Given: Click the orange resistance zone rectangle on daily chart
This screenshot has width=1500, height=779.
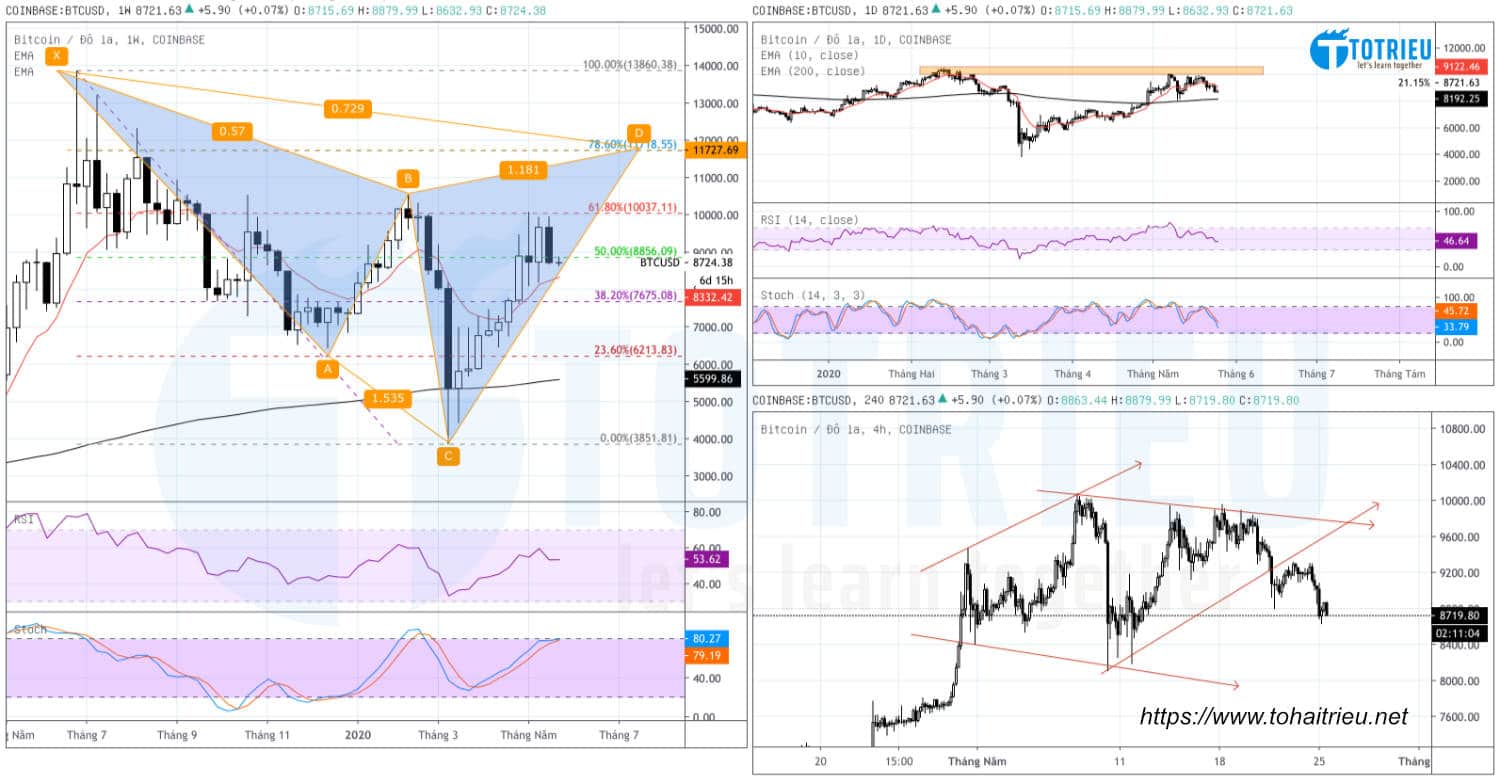Looking at the screenshot, I should click(x=1091, y=71).
